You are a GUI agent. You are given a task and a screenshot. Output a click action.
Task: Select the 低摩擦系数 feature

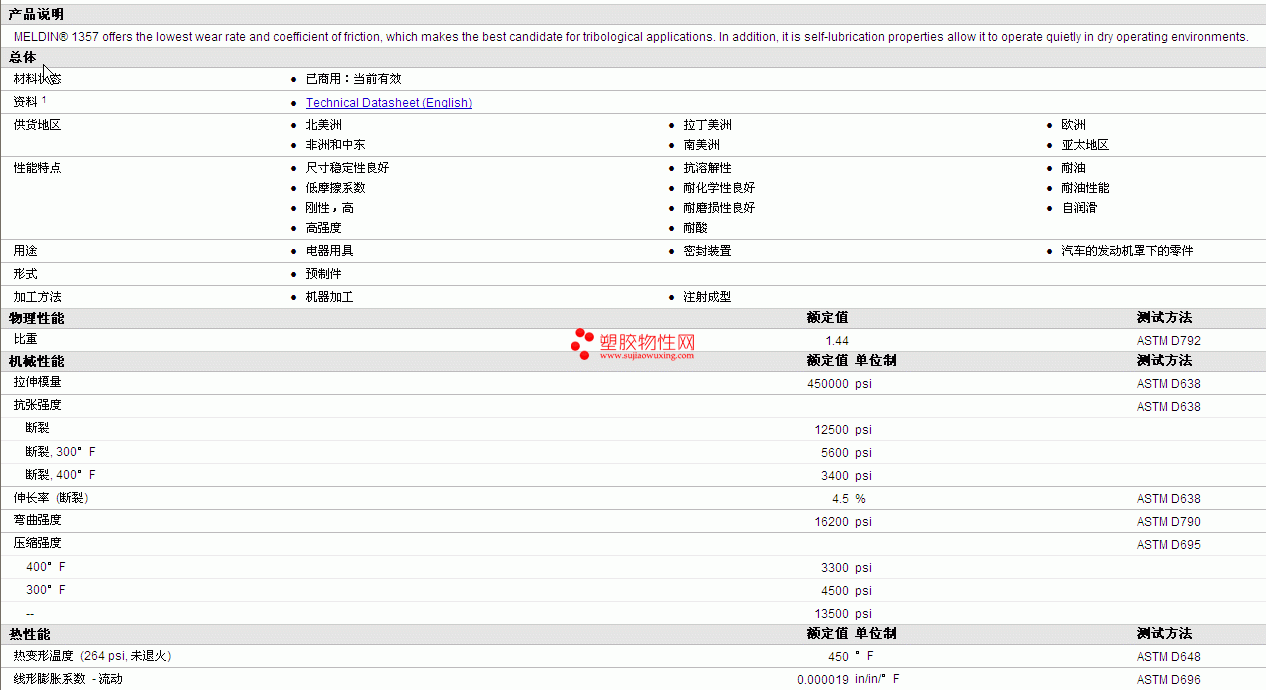(335, 188)
